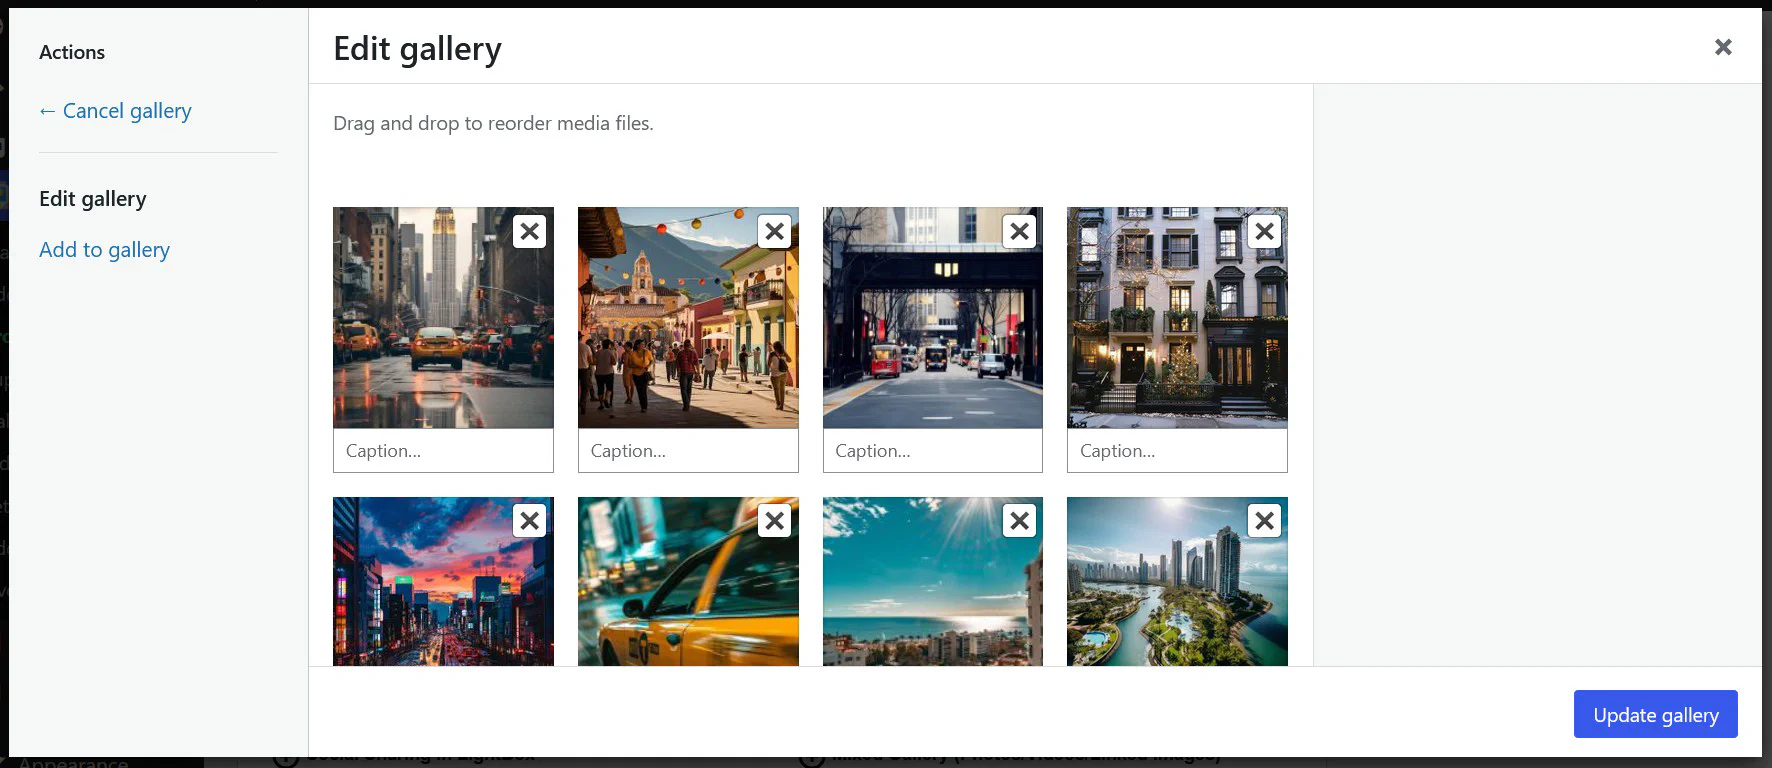Image resolution: width=1772 pixels, height=768 pixels.
Task: Focus caption field under red bus image
Action: click(x=933, y=451)
